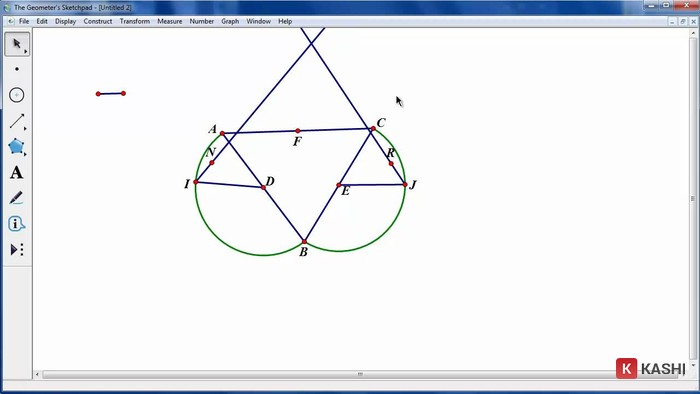
Task: Minimize the inner document window
Action: coord(672,21)
